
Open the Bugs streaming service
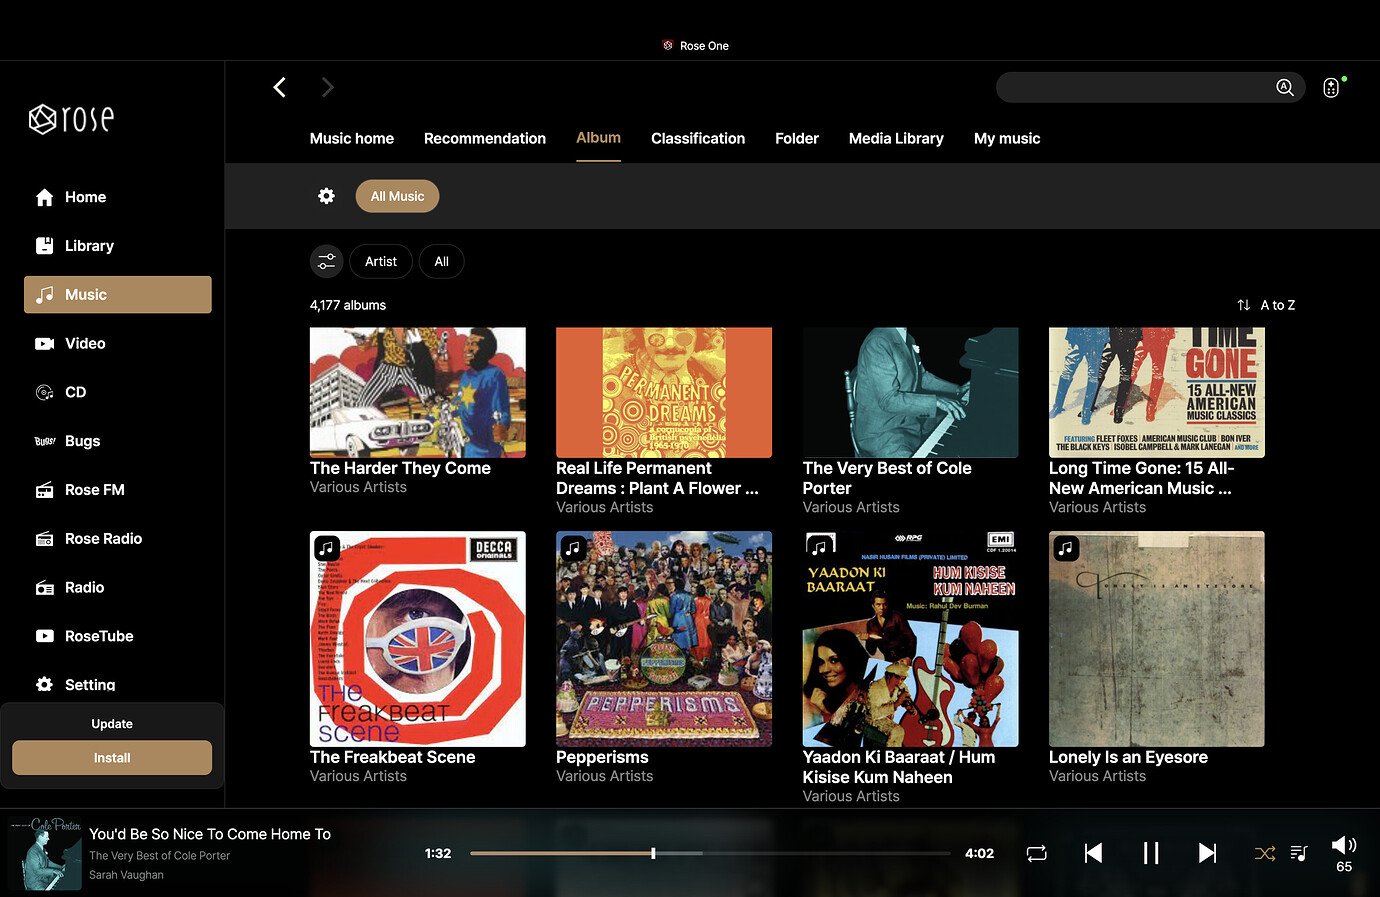(82, 441)
